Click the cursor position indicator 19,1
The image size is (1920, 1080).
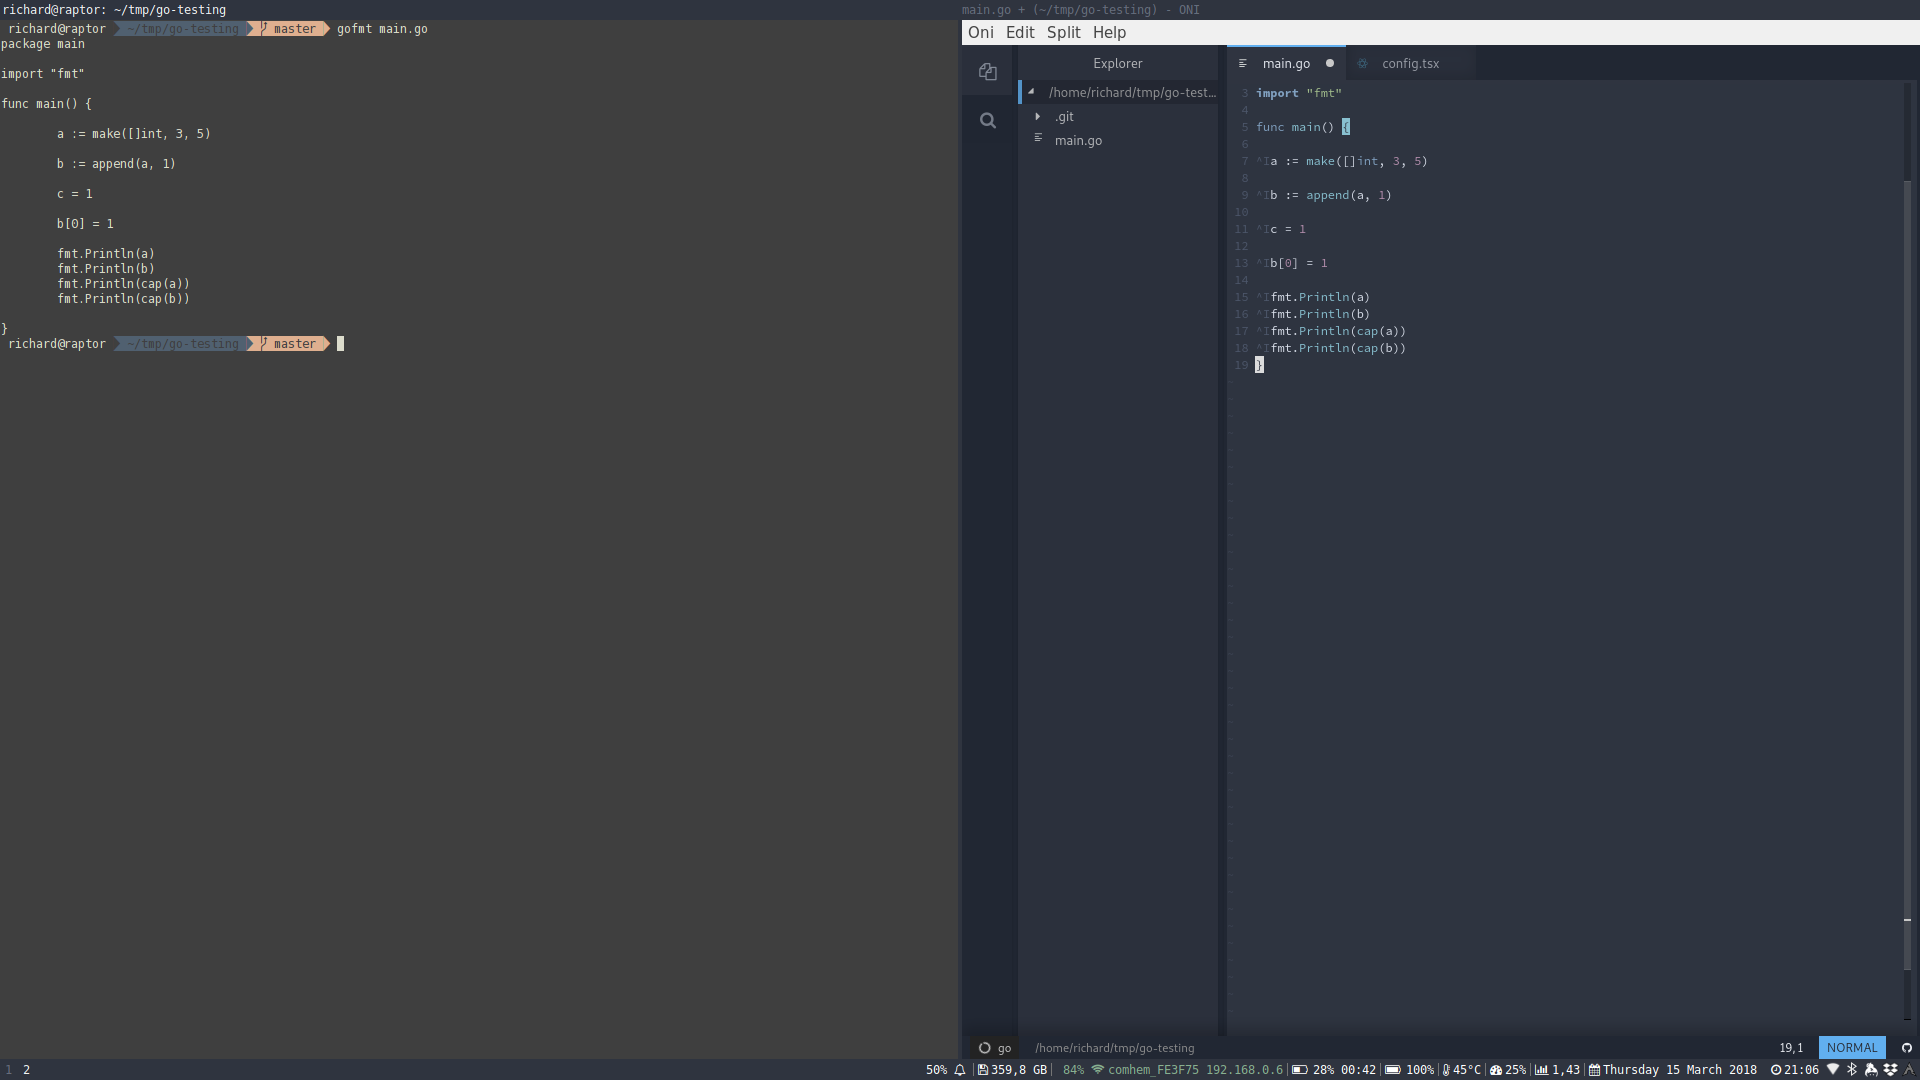(x=1790, y=1048)
